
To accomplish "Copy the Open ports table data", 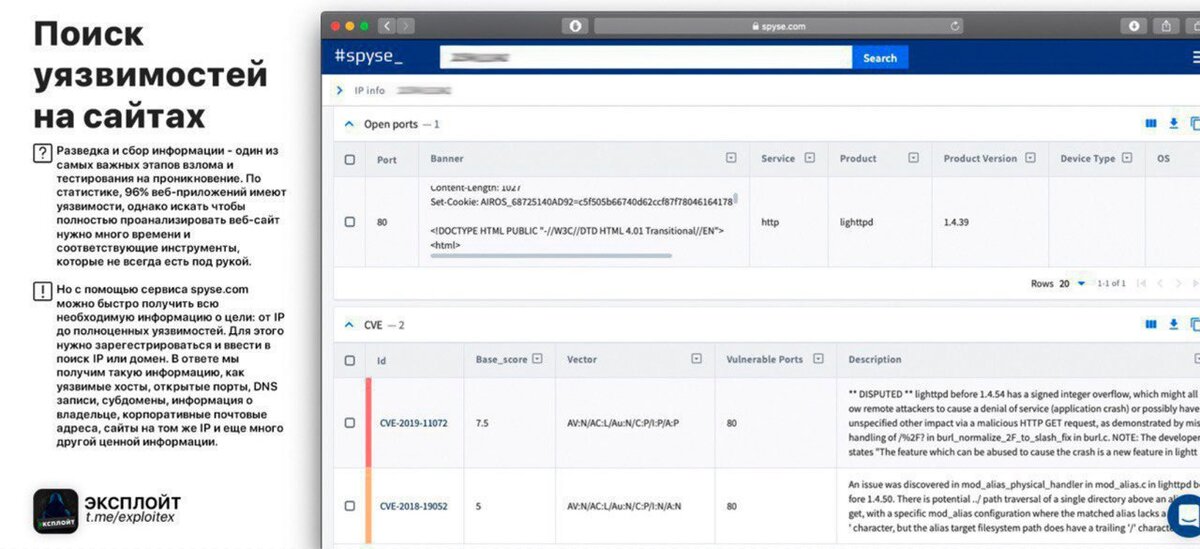I will click(x=1195, y=124).
